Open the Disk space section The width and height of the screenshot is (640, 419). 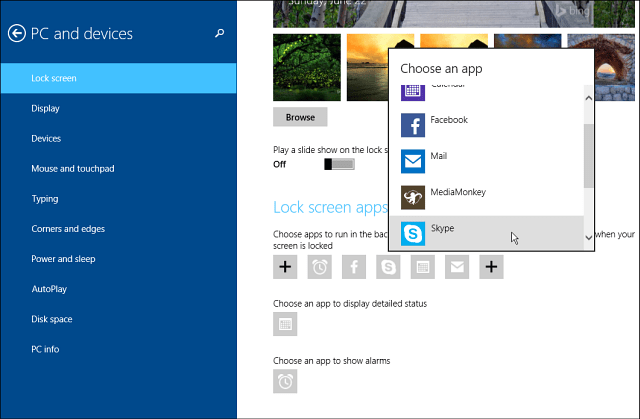(x=118, y=319)
